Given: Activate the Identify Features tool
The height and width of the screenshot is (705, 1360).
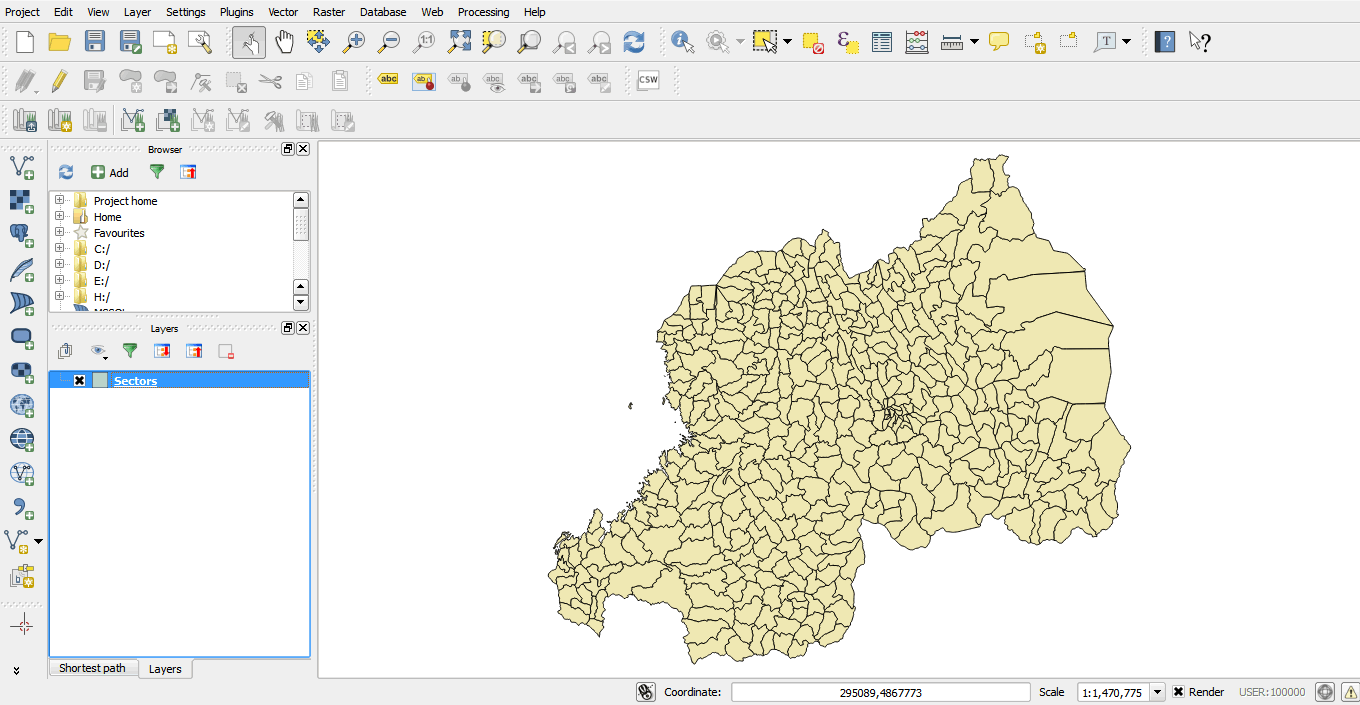Looking at the screenshot, I should pos(683,42).
